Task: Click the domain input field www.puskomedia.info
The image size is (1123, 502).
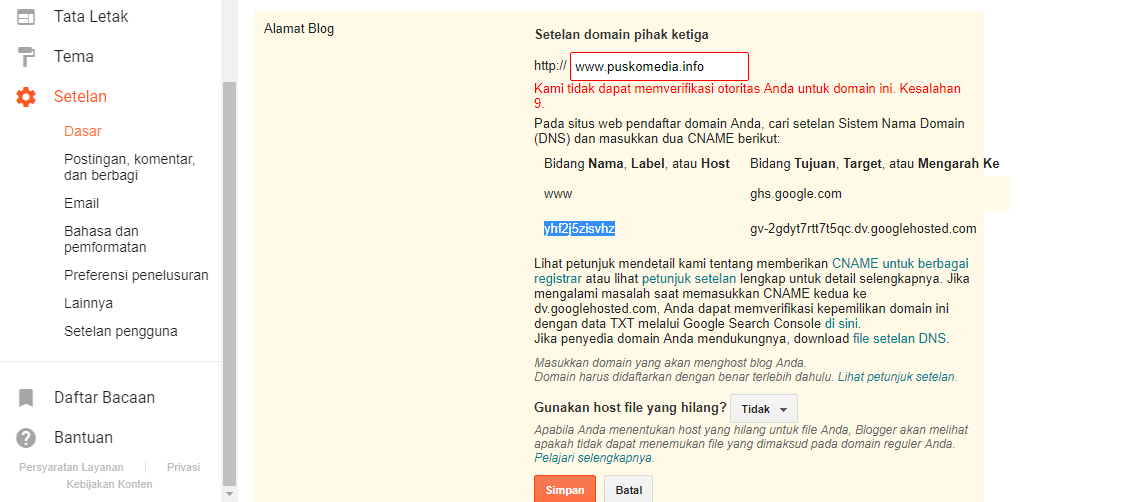Action: (660, 67)
